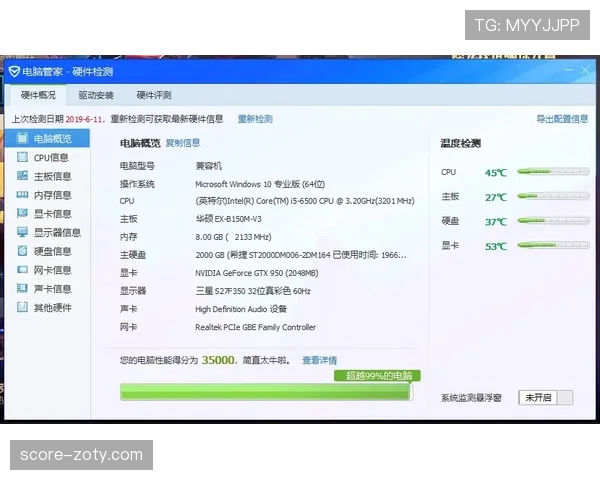Switch to the 驱动安装 tab
Viewport: 600px width, 480px height.
tap(96, 95)
